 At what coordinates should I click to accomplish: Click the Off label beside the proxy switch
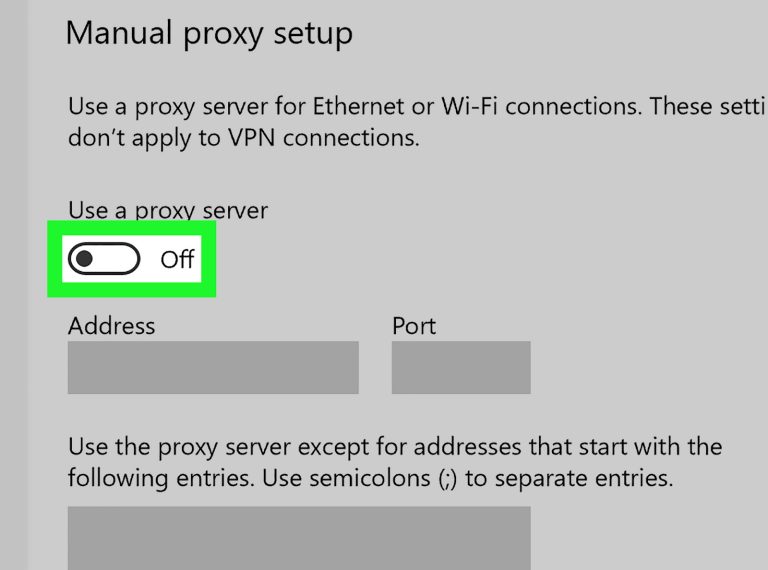pos(177,260)
